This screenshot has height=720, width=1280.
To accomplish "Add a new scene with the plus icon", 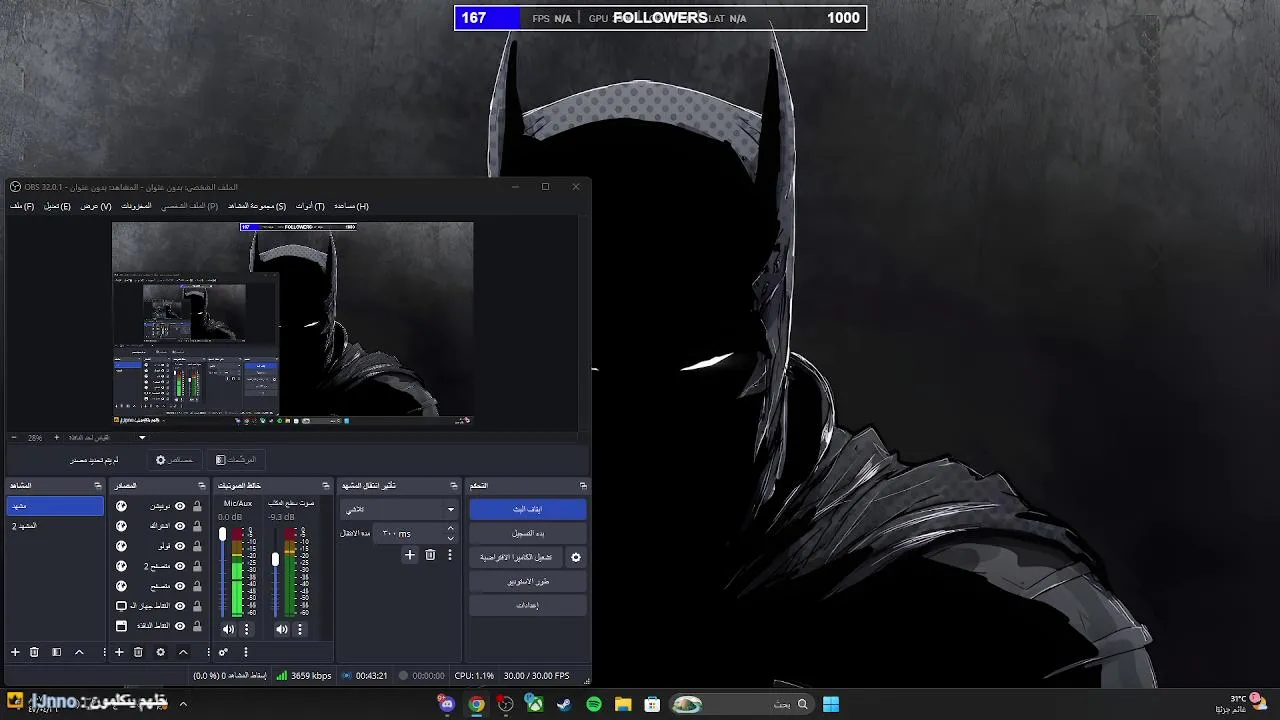I will [x=15, y=652].
